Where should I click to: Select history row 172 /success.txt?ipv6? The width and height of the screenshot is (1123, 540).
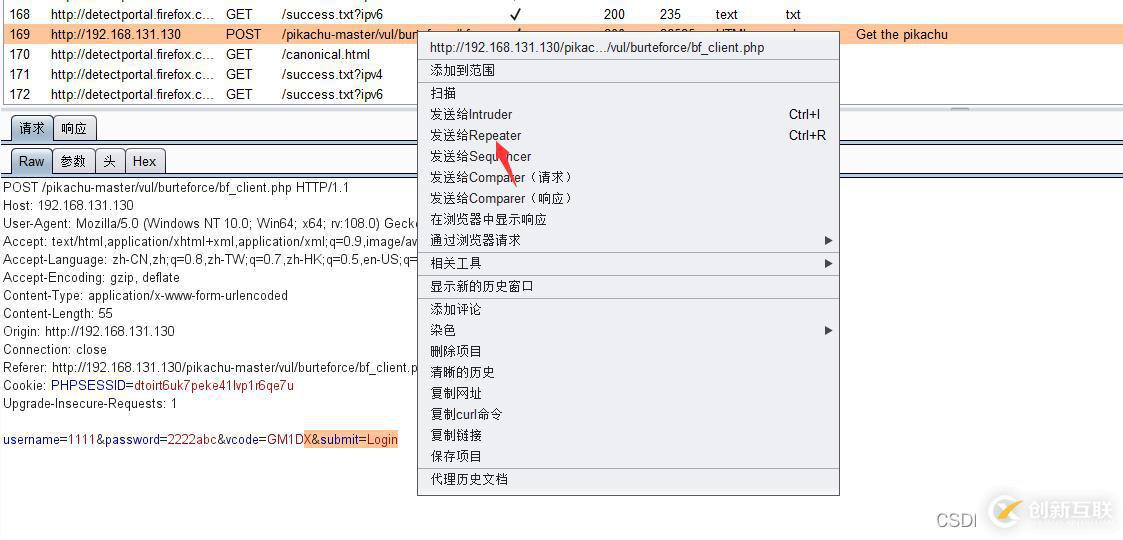point(211,95)
